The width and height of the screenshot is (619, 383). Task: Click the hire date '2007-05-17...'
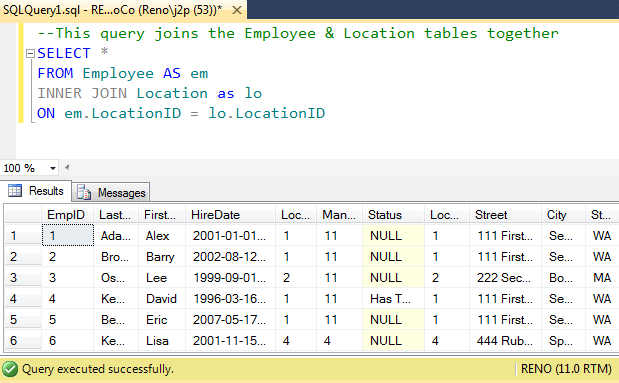(231, 319)
